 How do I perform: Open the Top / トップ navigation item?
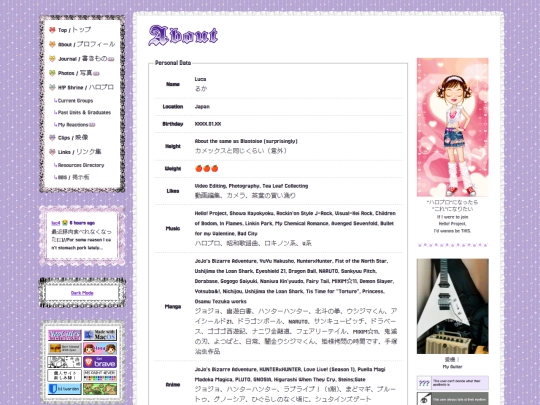(74, 30)
